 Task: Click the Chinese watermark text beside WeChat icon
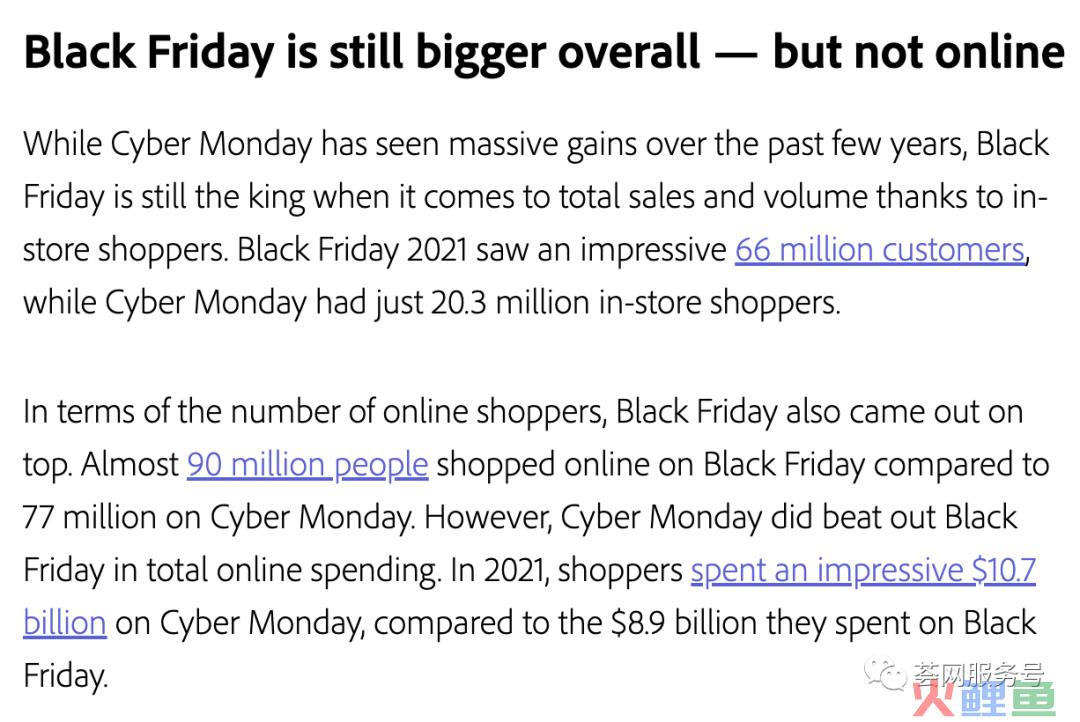979,673
